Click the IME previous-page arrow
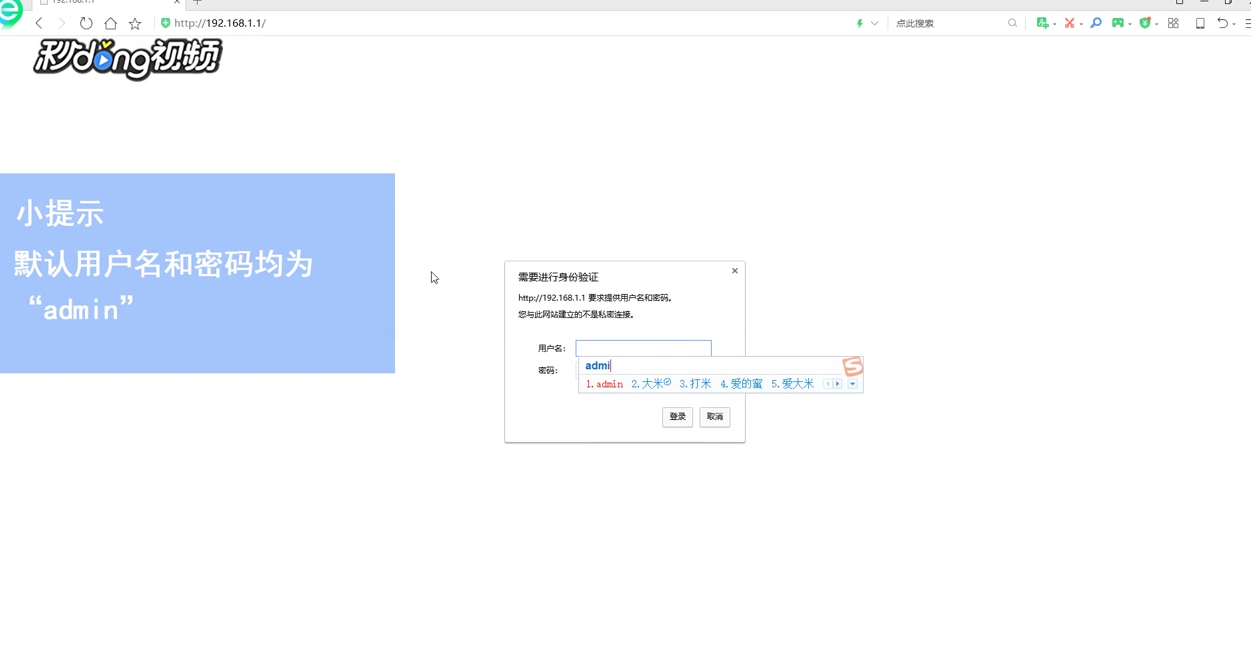This screenshot has height=661, width=1251. pos(828,384)
